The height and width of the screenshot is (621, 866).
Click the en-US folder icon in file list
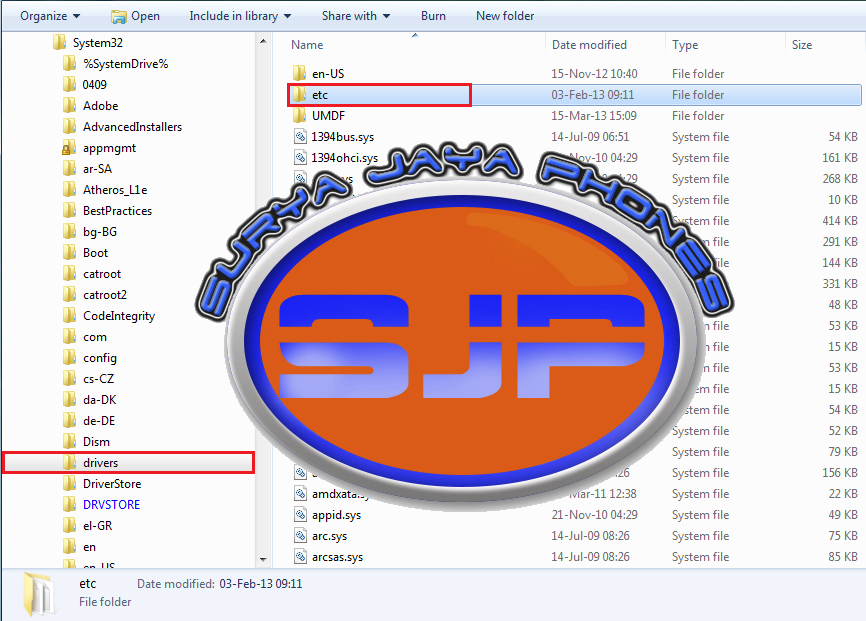tap(299, 73)
